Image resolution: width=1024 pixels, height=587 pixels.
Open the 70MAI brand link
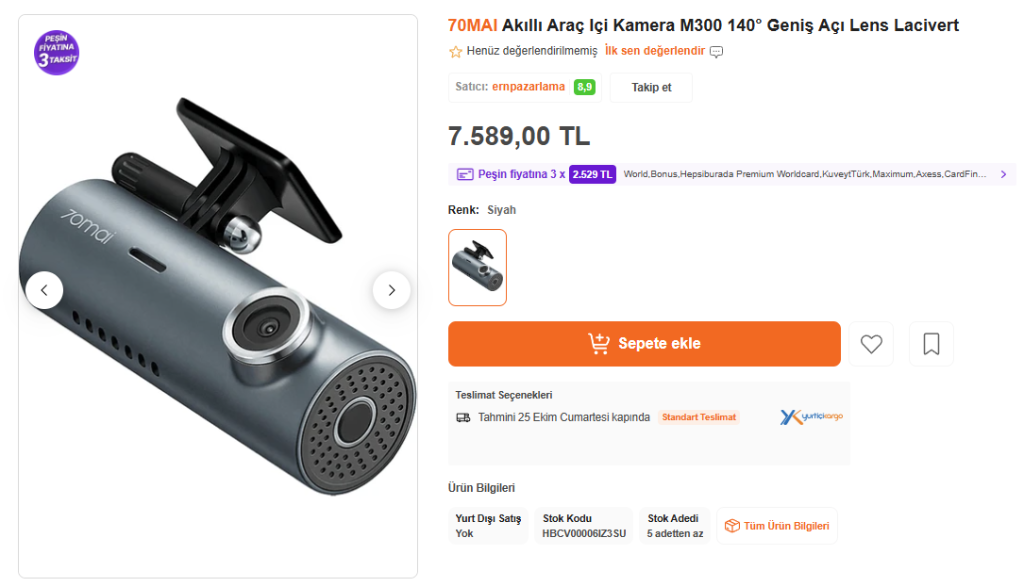coord(472,25)
